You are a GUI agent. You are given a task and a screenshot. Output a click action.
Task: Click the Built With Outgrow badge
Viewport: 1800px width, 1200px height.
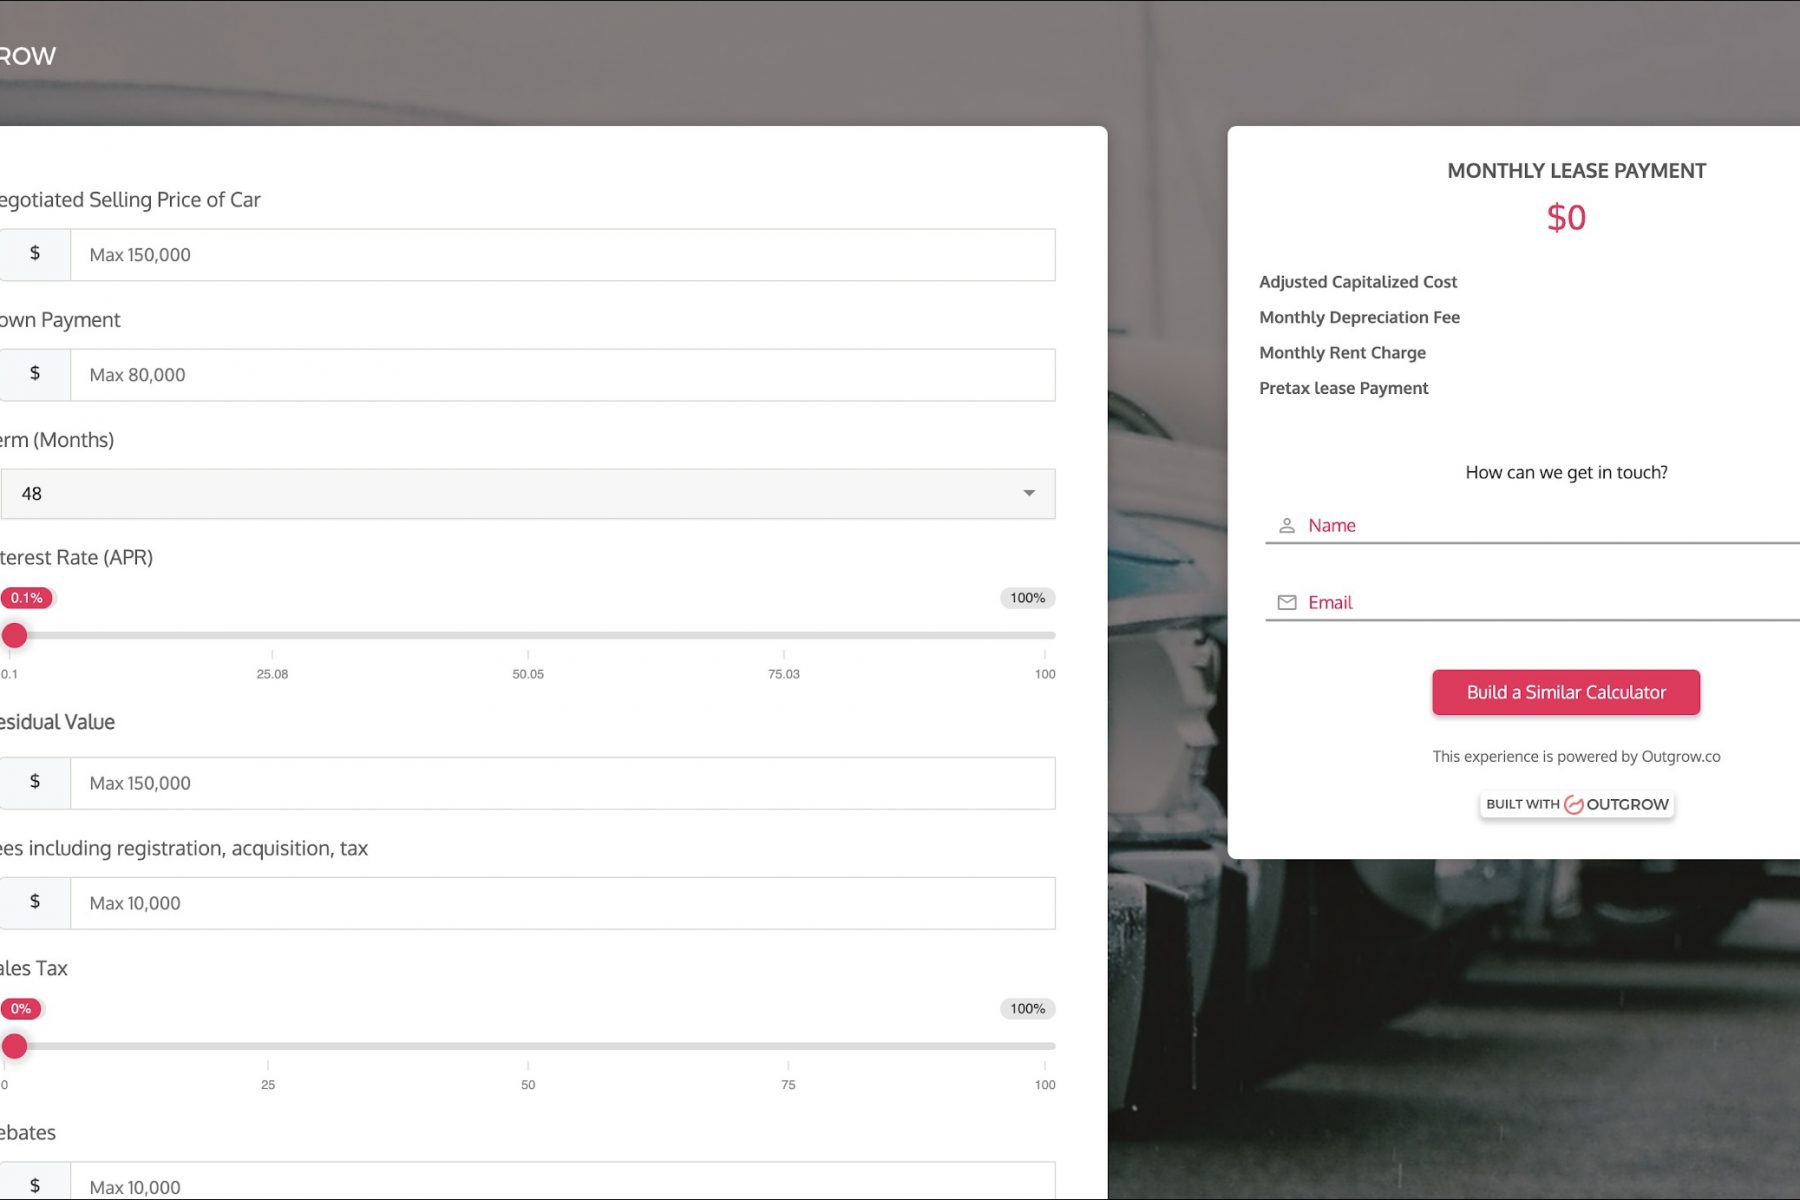point(1576,805)
